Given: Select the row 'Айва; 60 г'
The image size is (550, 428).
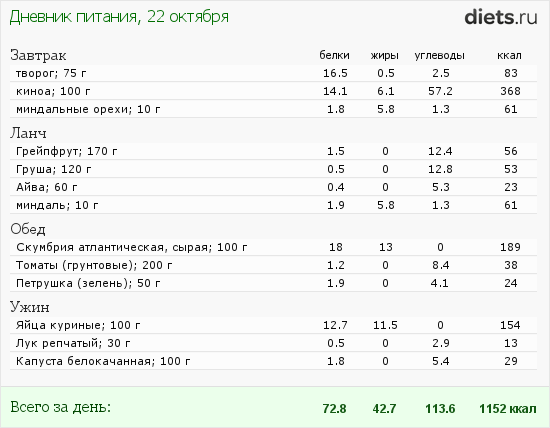Looking at the screenshot, I should (273, 187).
